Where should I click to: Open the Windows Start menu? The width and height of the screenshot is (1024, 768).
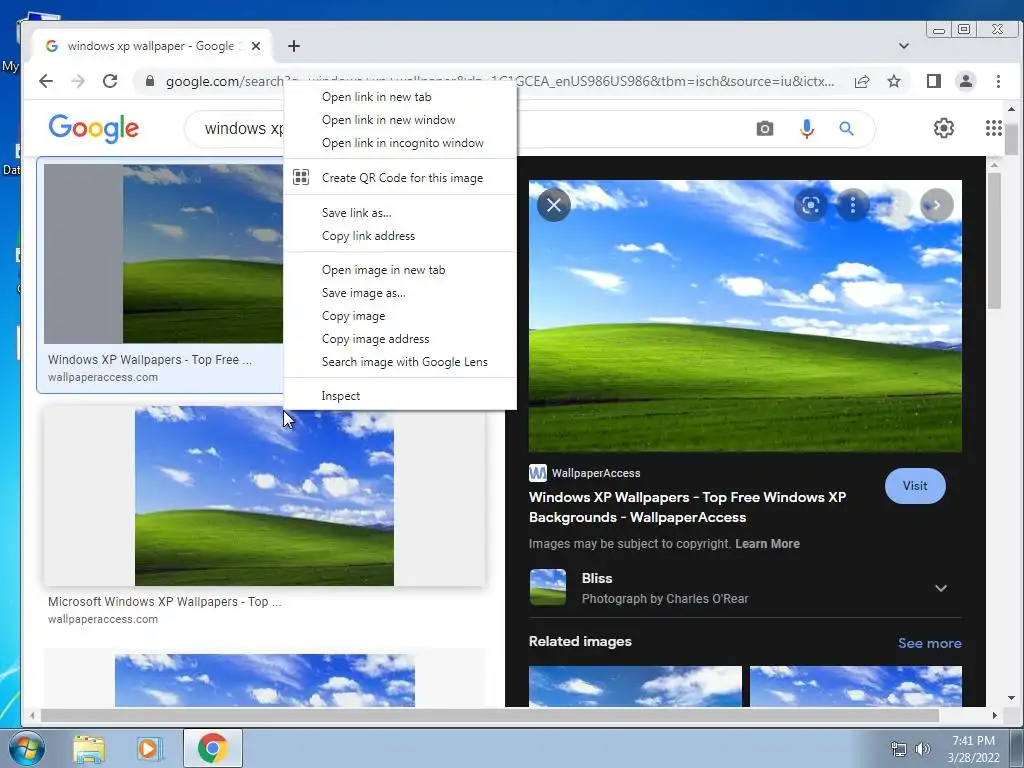[x=26, y=748]
